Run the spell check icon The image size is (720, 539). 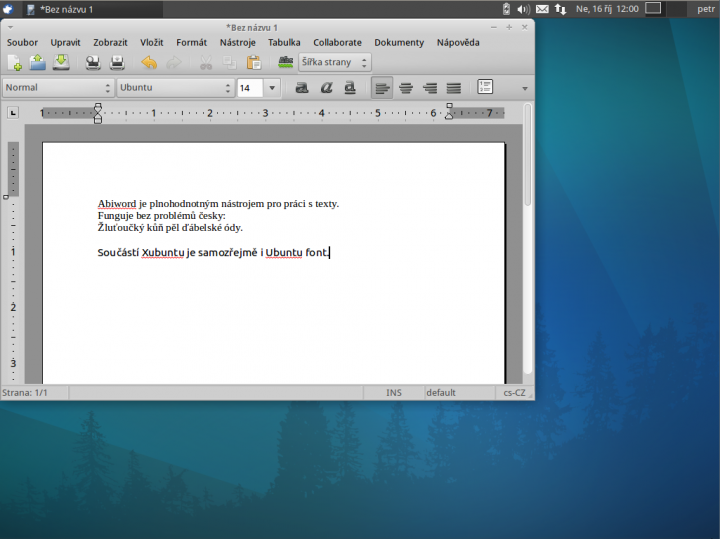point(286,62)
